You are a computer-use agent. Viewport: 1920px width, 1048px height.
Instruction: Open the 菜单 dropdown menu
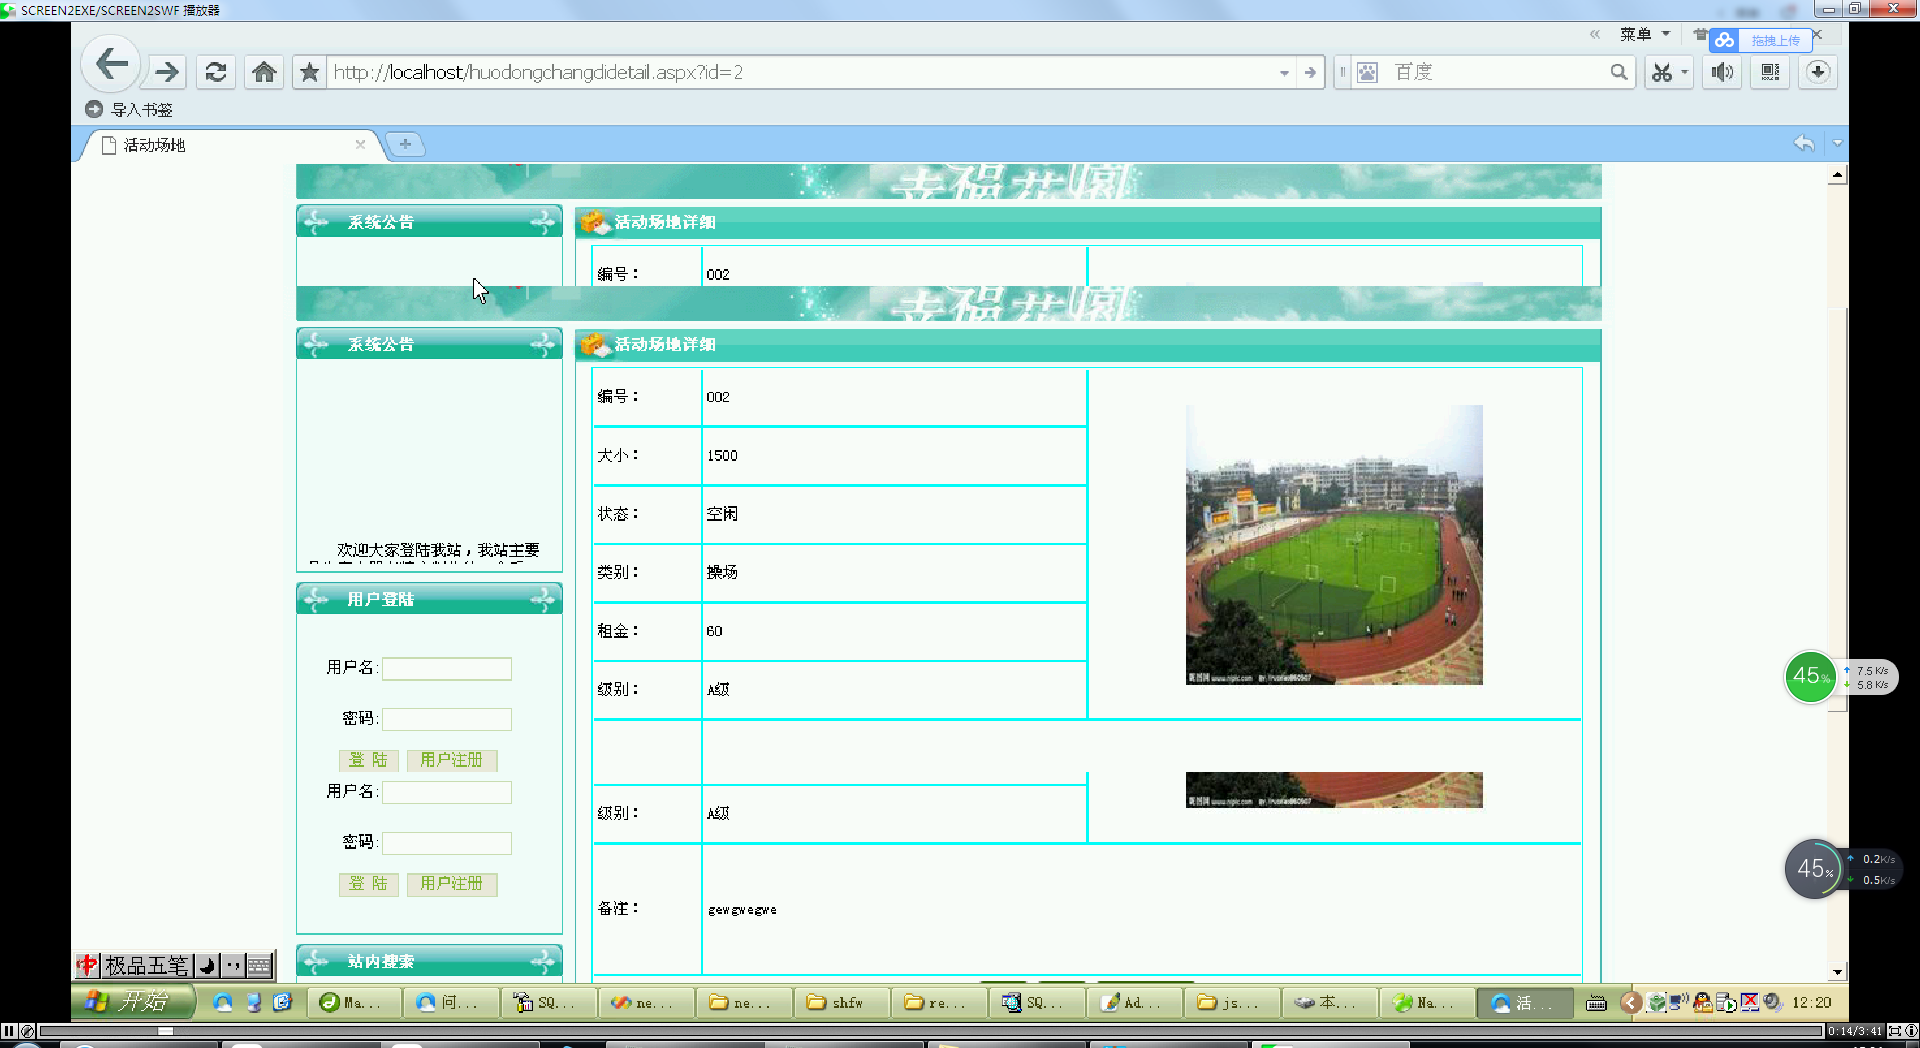(1645, 34)
